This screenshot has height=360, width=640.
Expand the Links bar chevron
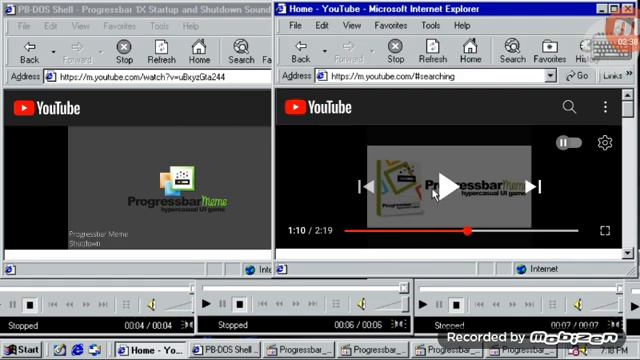click(x=629, y=73)
